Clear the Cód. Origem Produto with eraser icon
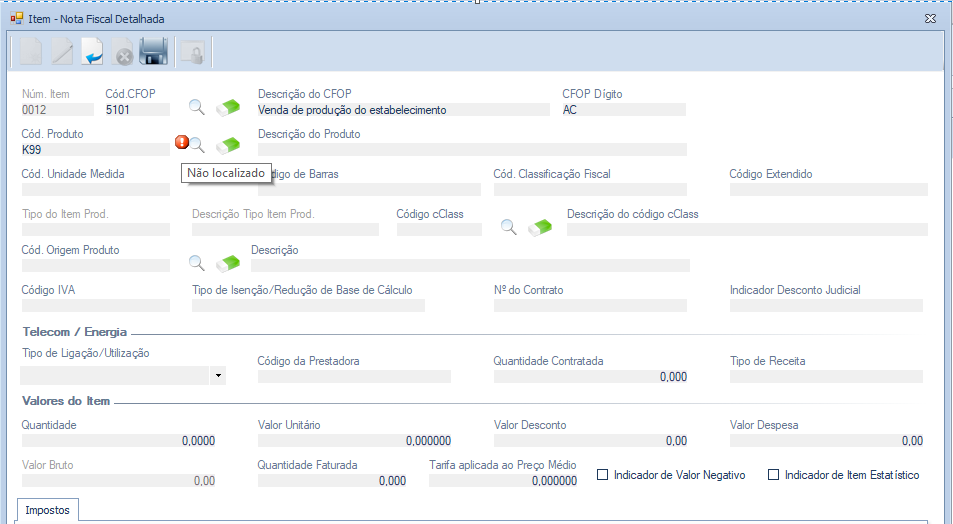The image size is (953, 524). pos(228,263)
